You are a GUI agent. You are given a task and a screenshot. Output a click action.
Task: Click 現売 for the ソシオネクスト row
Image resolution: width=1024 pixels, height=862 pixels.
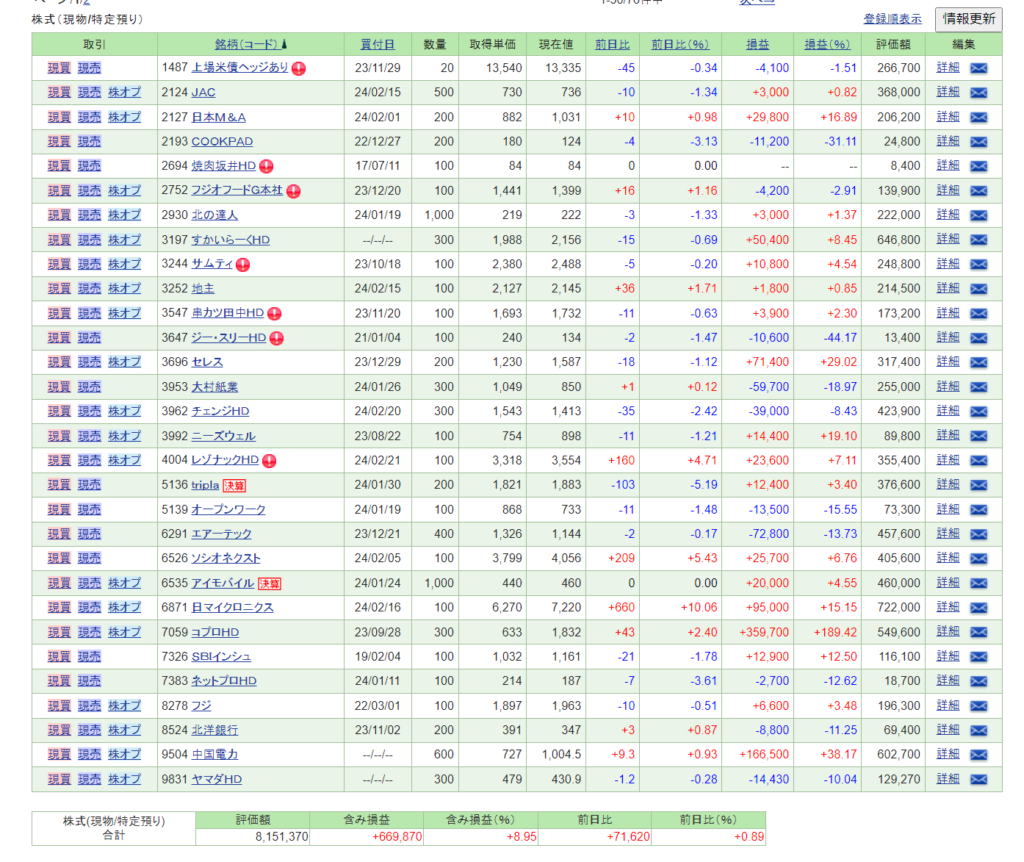pyautogui.click(x=90, y=558)
